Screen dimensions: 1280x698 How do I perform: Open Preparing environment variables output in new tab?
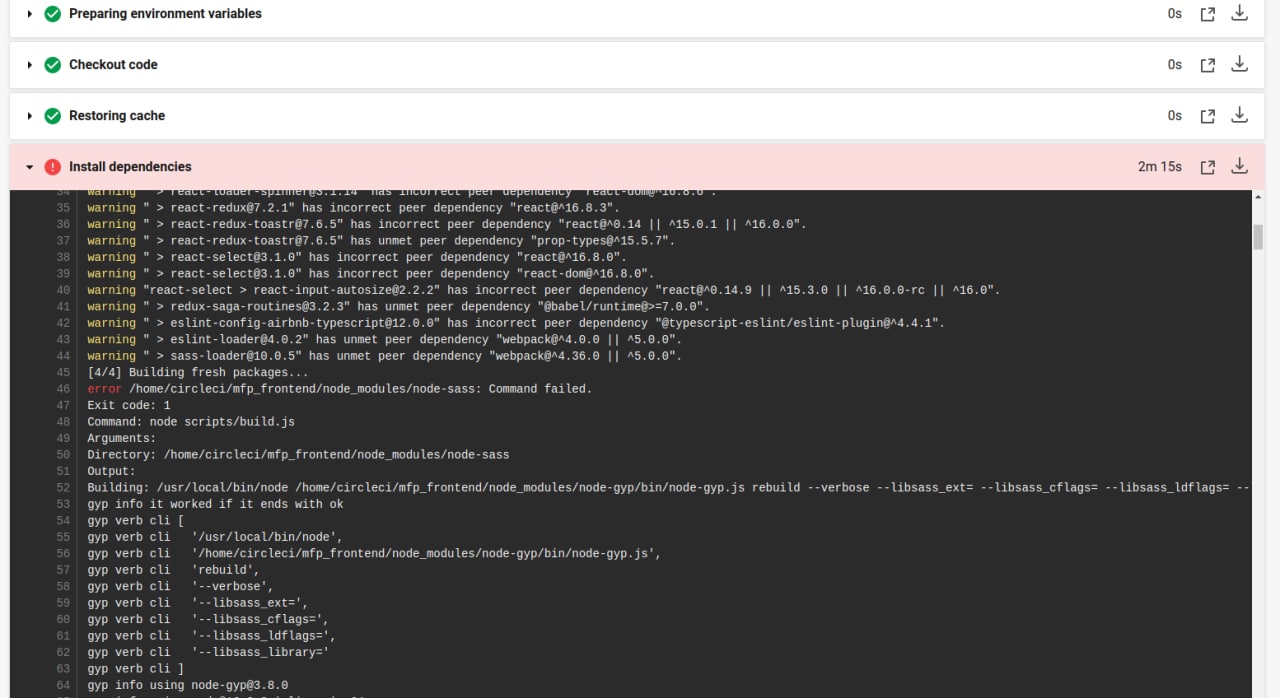1207,14
